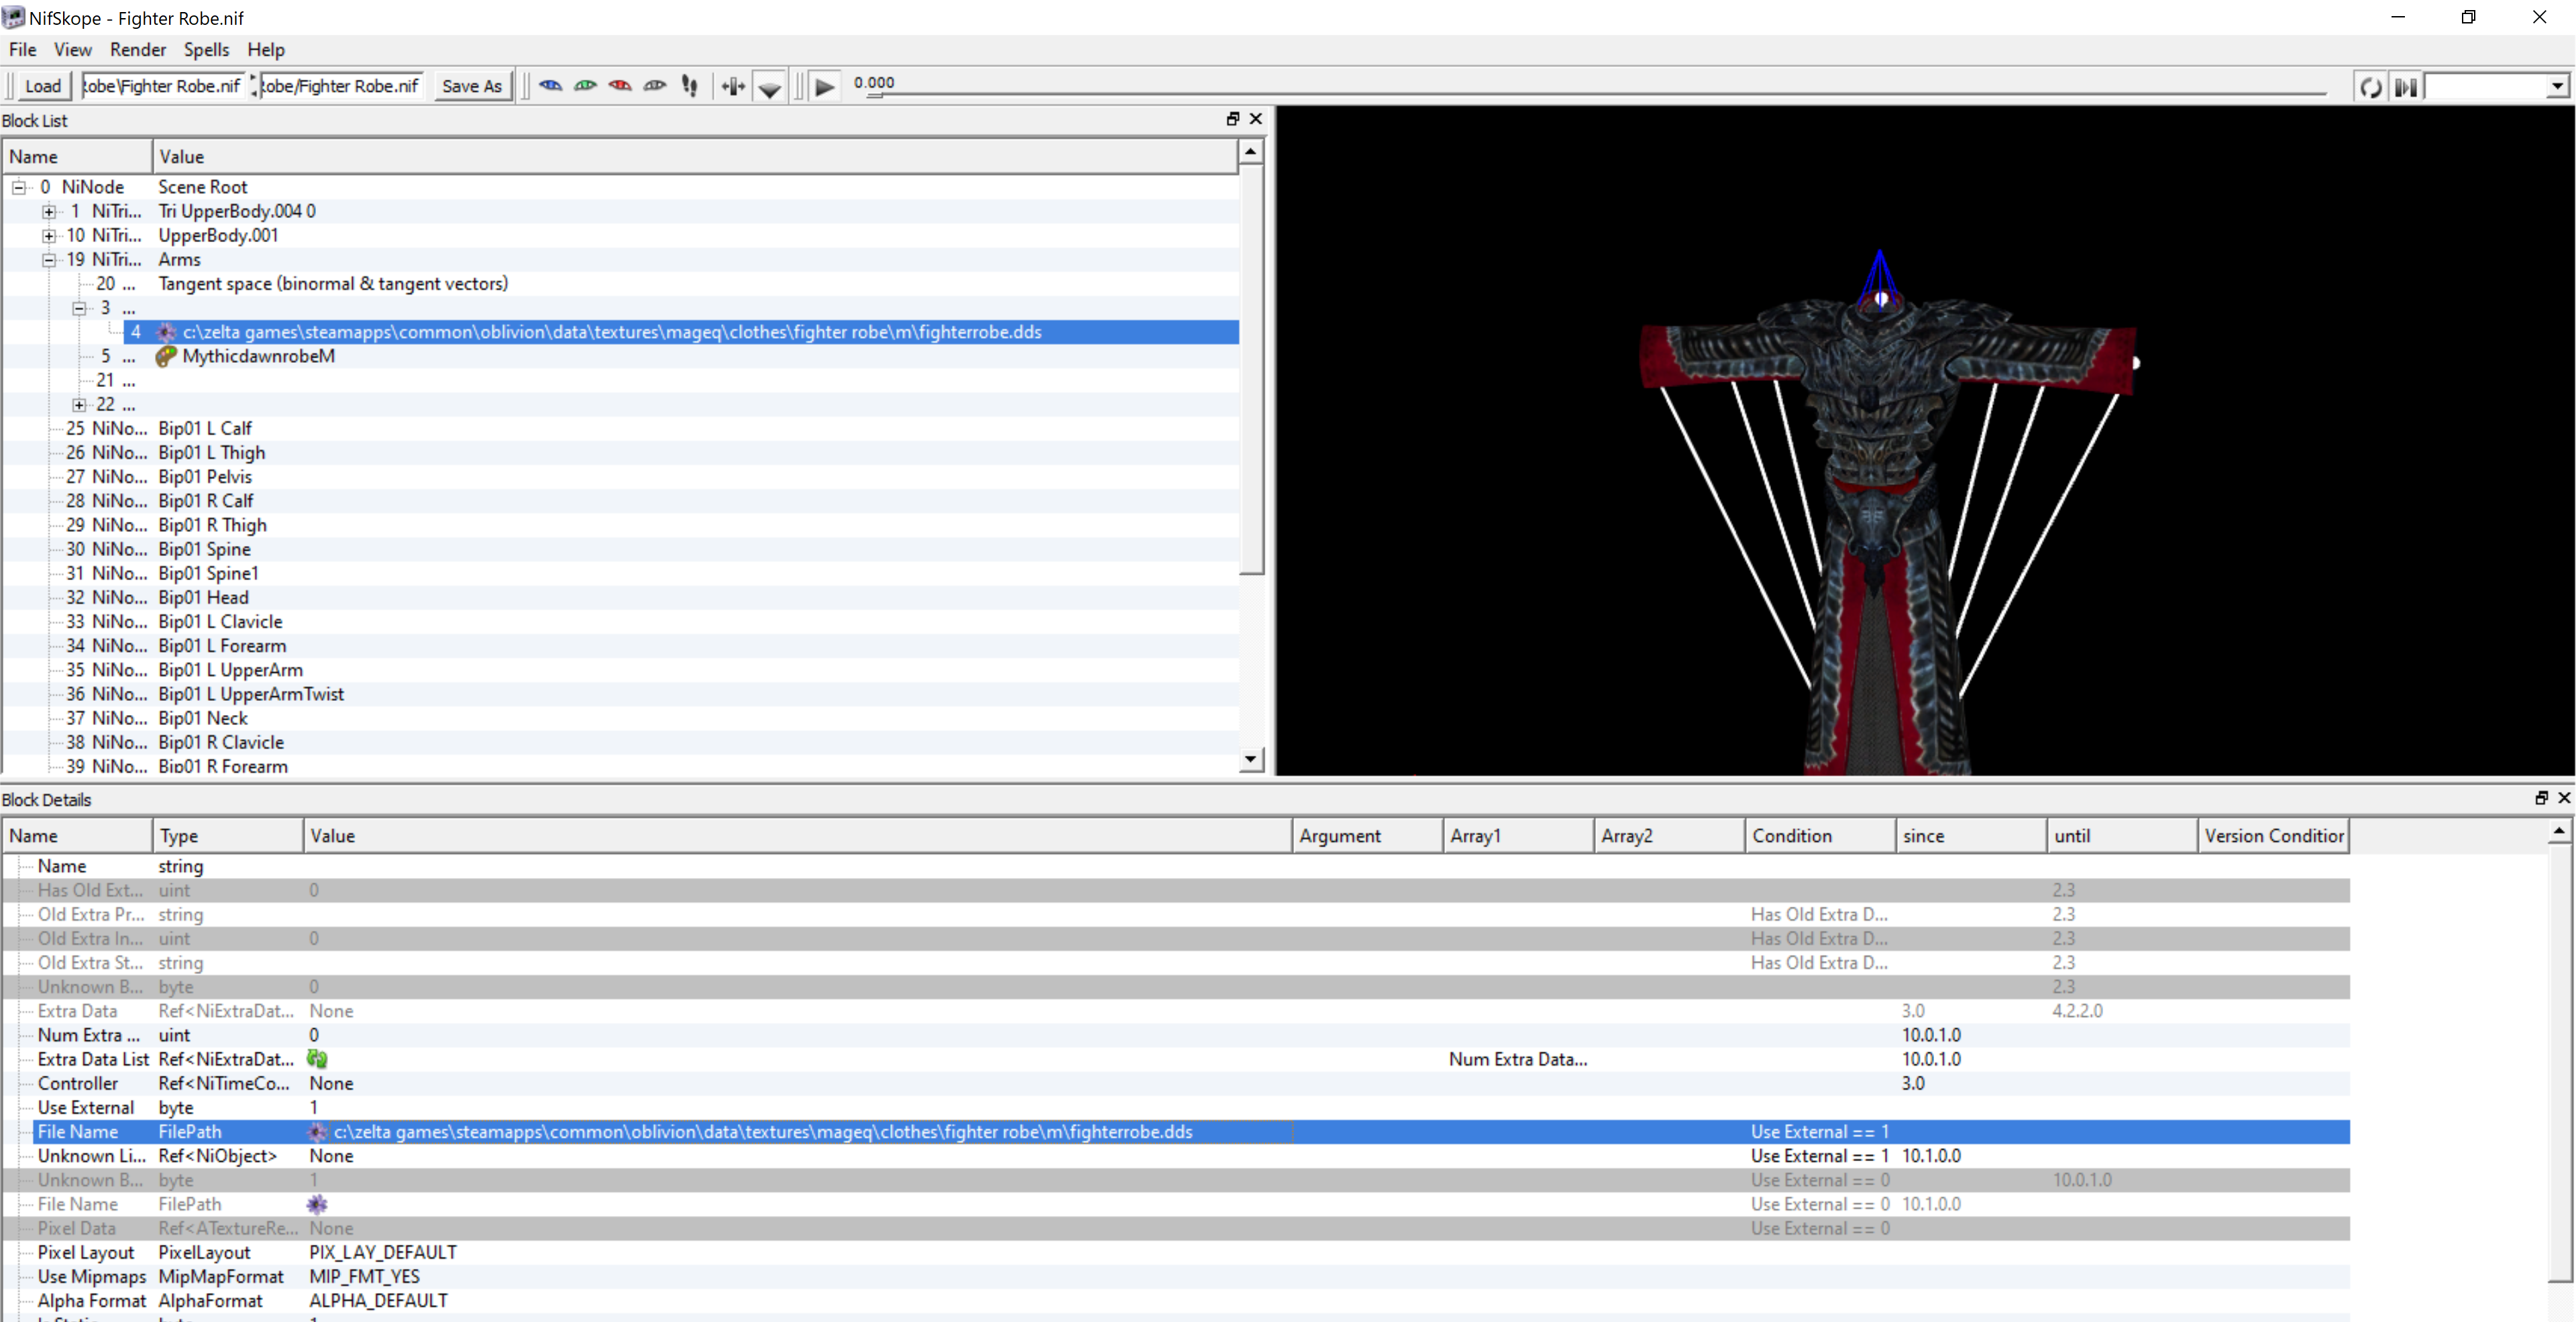Select the footprints walk view icon
The height and width of the screenshot is (1322, 2576).
[689, 86]
